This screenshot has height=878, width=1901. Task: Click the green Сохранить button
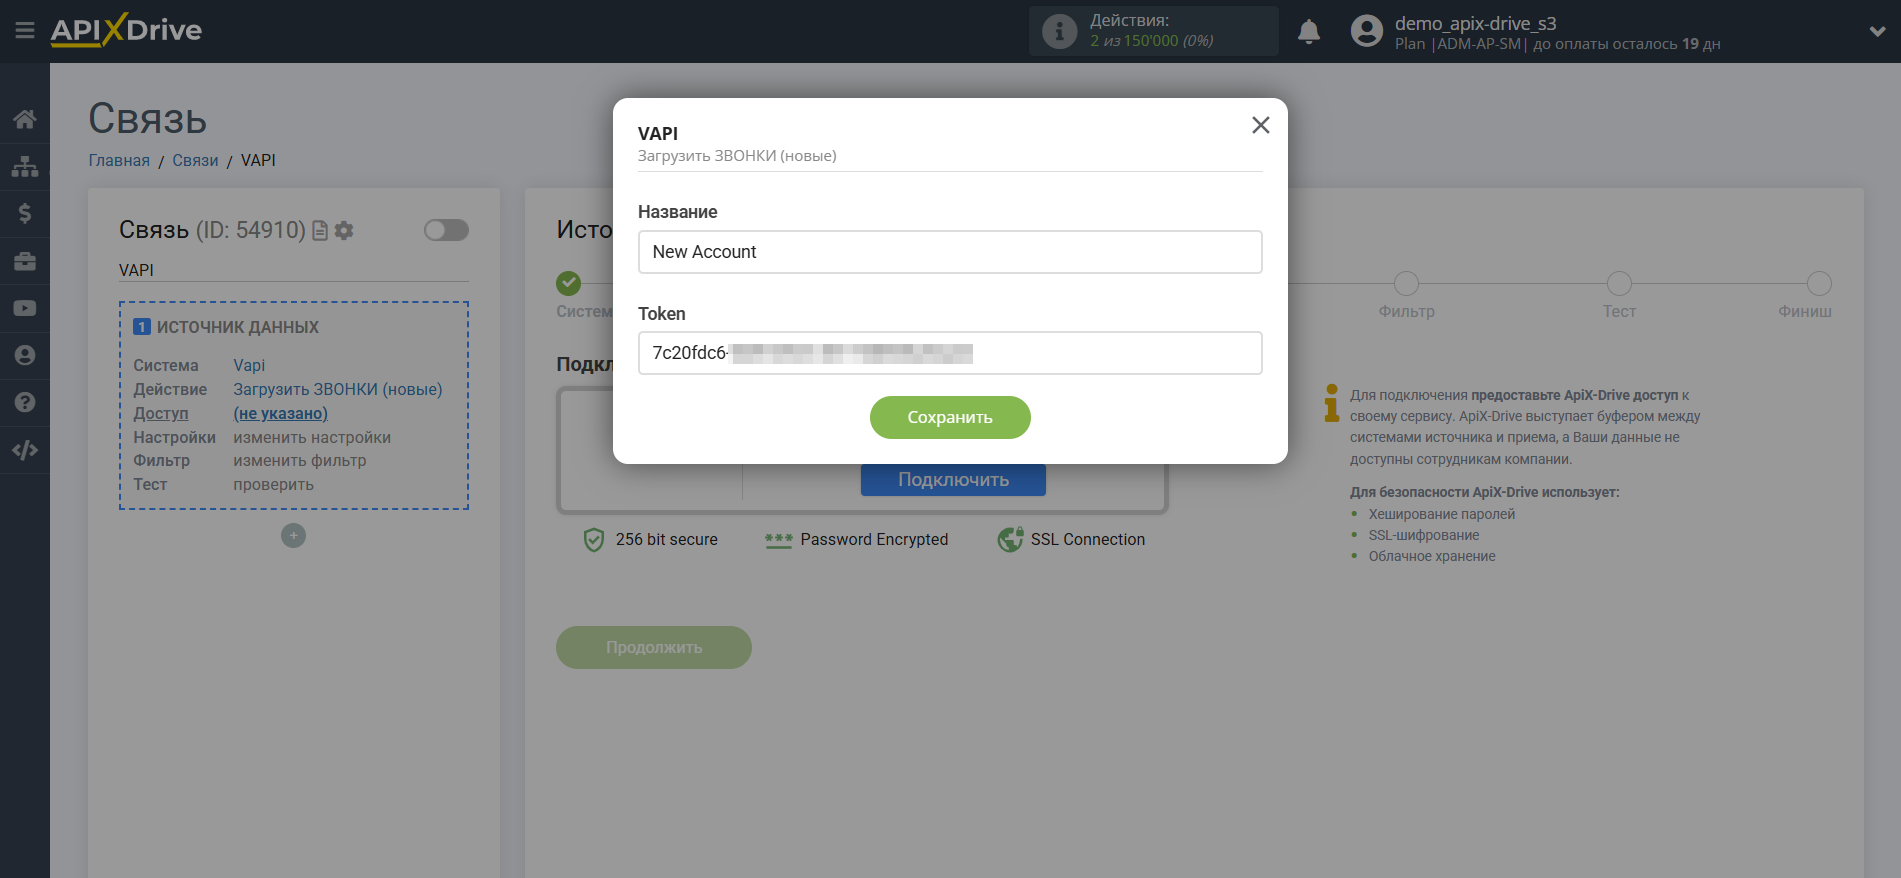tap(950, 417)
